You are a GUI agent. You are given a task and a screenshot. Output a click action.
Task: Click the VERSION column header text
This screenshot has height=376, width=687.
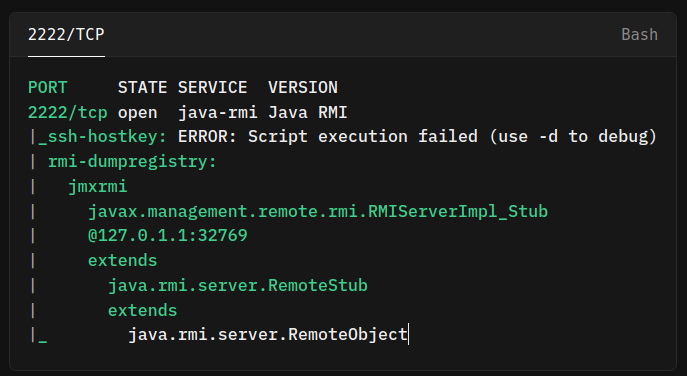point(303,87)
